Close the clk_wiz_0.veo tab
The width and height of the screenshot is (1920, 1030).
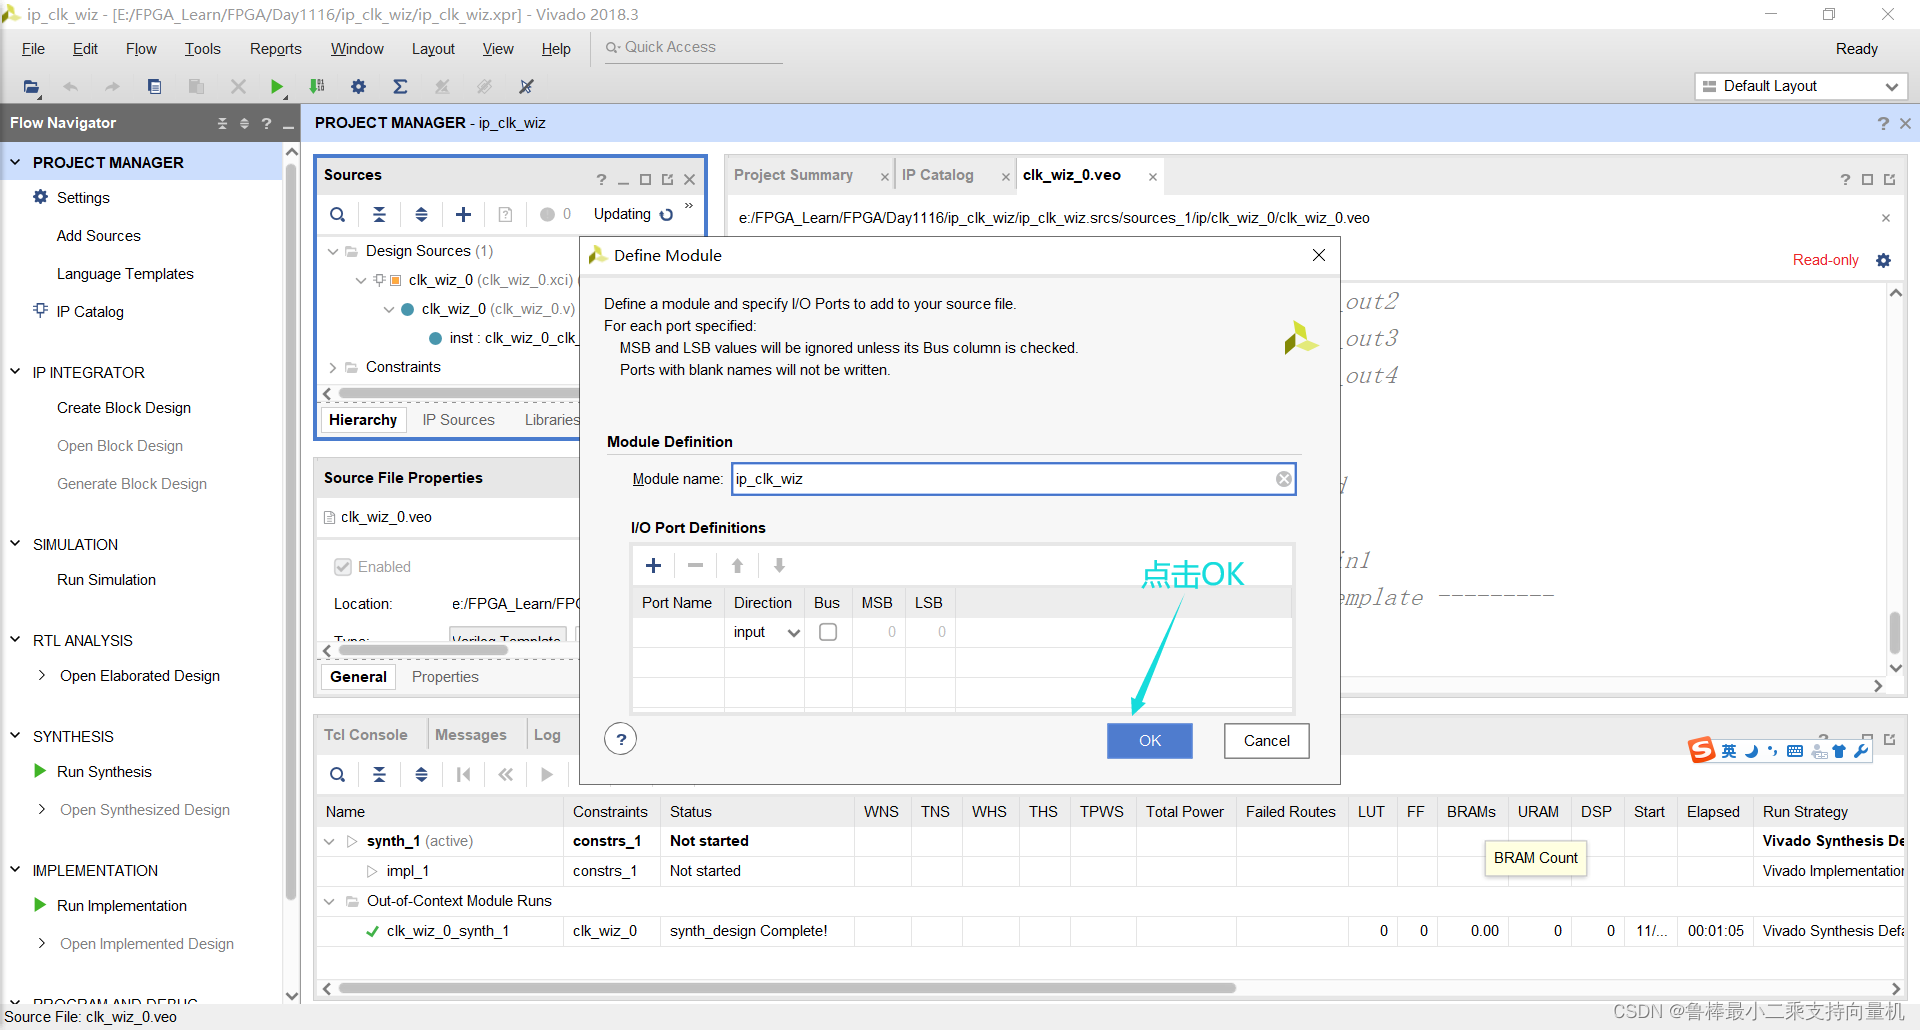[x=1152, y=177]
